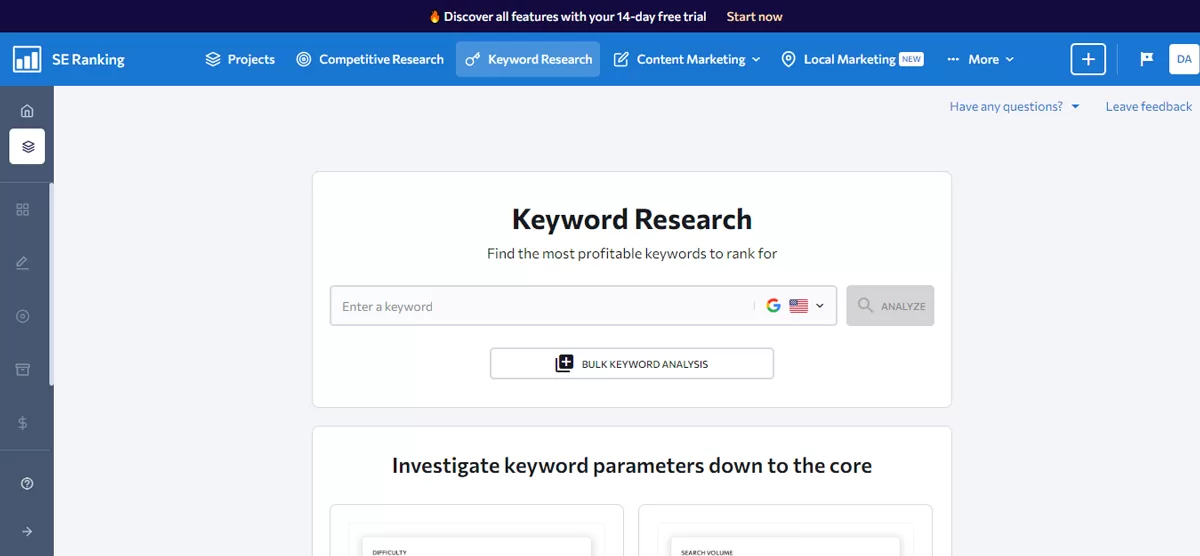Expand the More menu
This screenshot has width=1200, height=556.
980,59
